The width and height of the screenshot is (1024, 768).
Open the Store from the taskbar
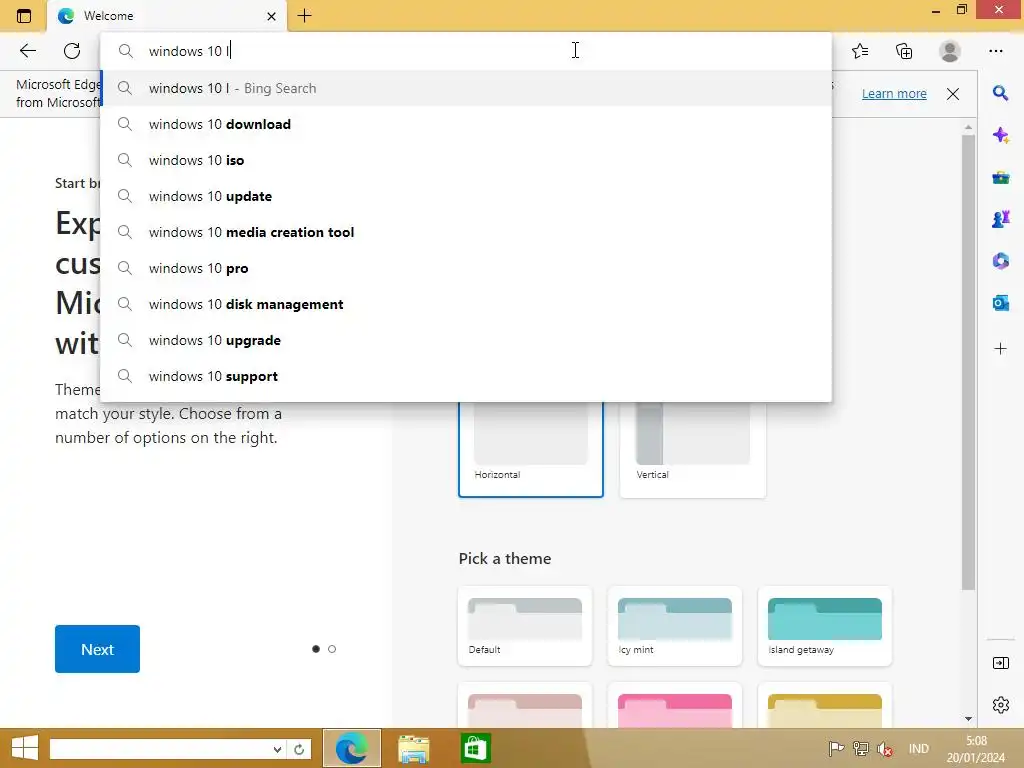click(x=475, y=748)
